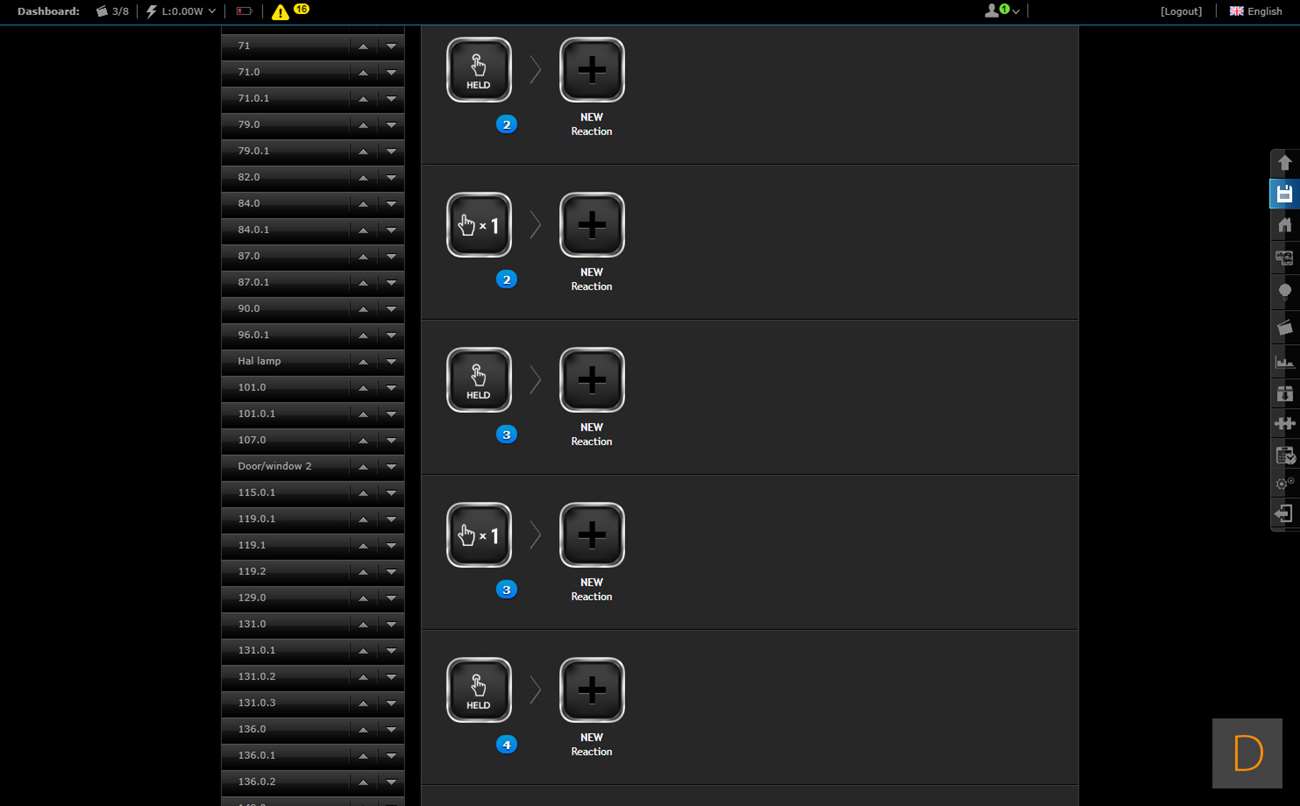Click the save disk icon in sidebar
The image size is (1300, 806).
pos(1285,194)
